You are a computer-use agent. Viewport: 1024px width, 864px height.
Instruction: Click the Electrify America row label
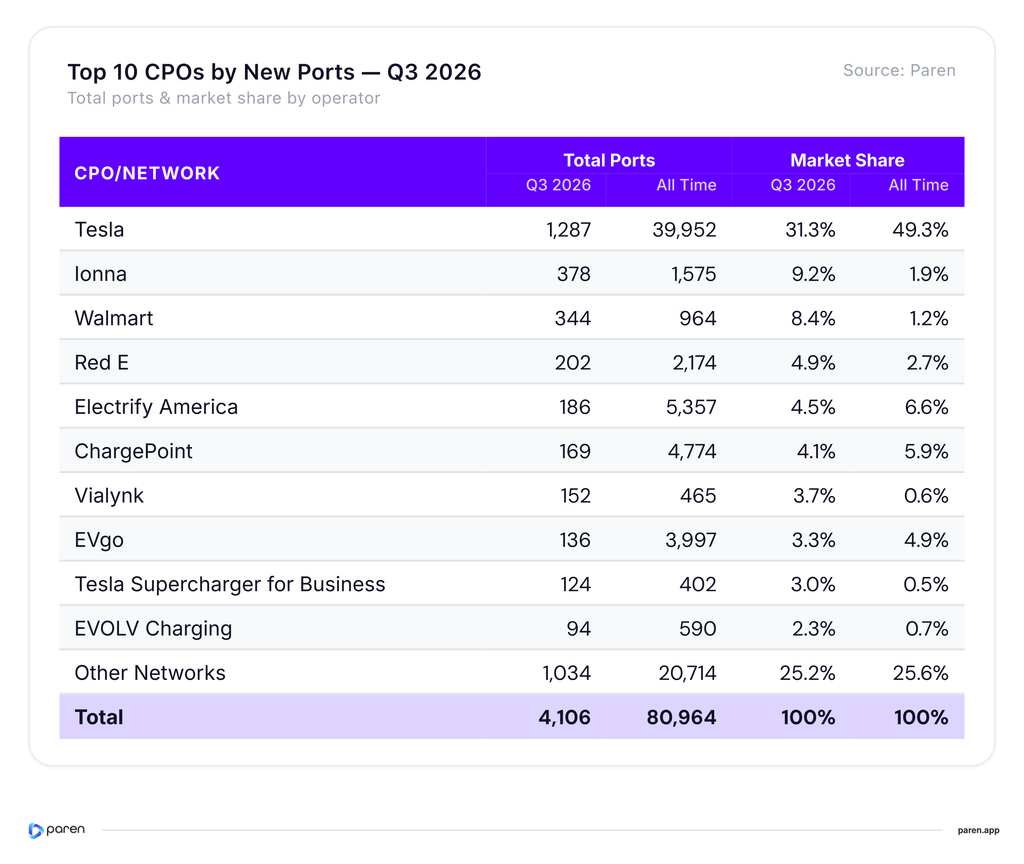point(156,407)
